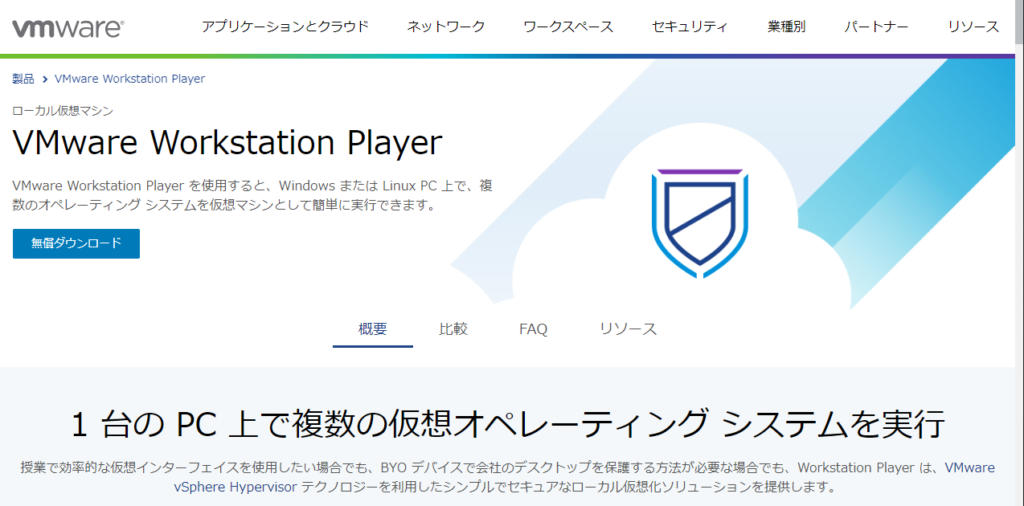Open the ネットワーク menu
Viewport: 1024px width, 506px height.
(x=446, y=27)
